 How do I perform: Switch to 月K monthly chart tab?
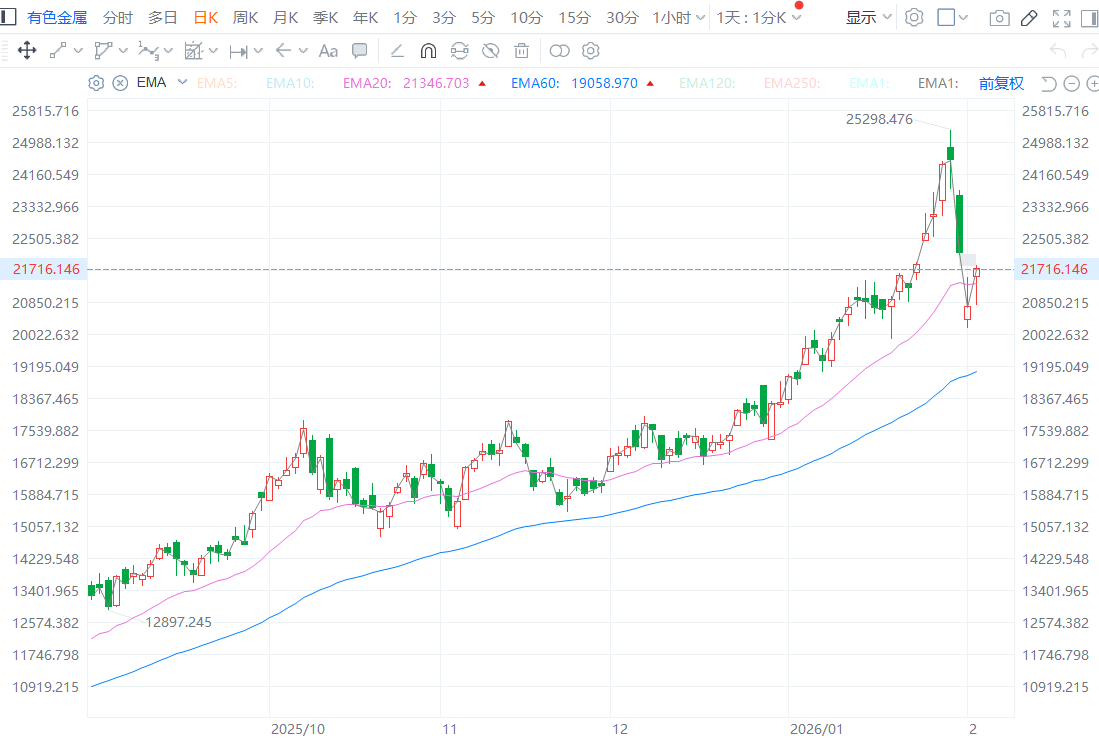[x=285, y=18]
